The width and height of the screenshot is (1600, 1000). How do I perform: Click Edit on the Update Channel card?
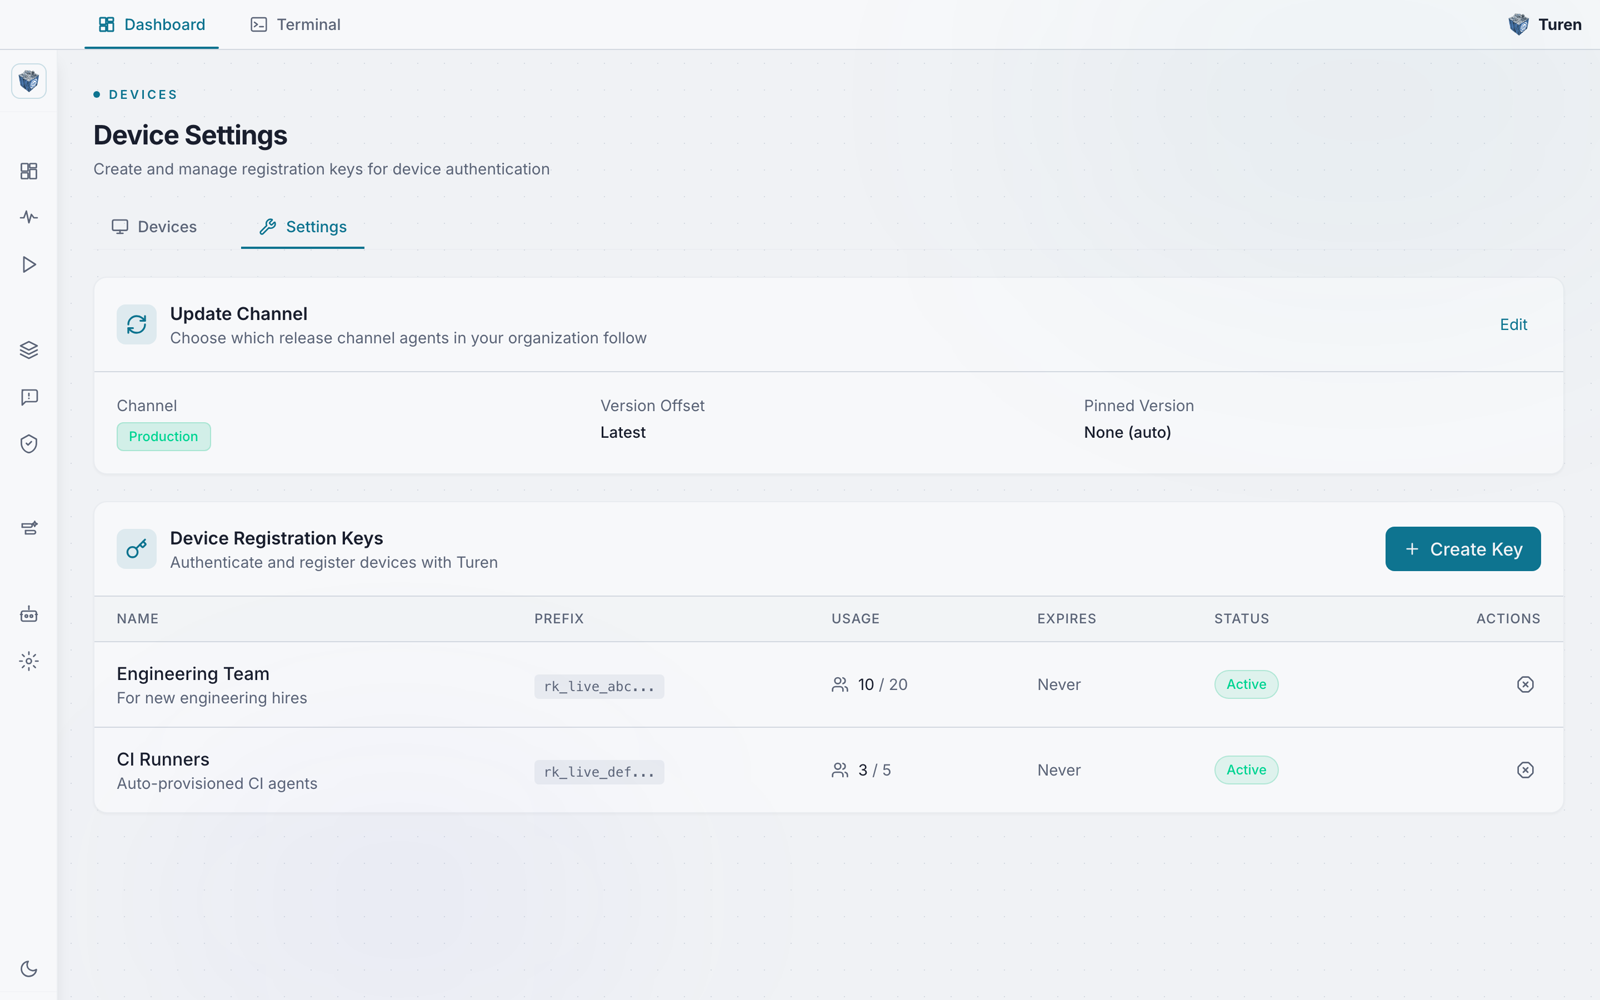1513,324
